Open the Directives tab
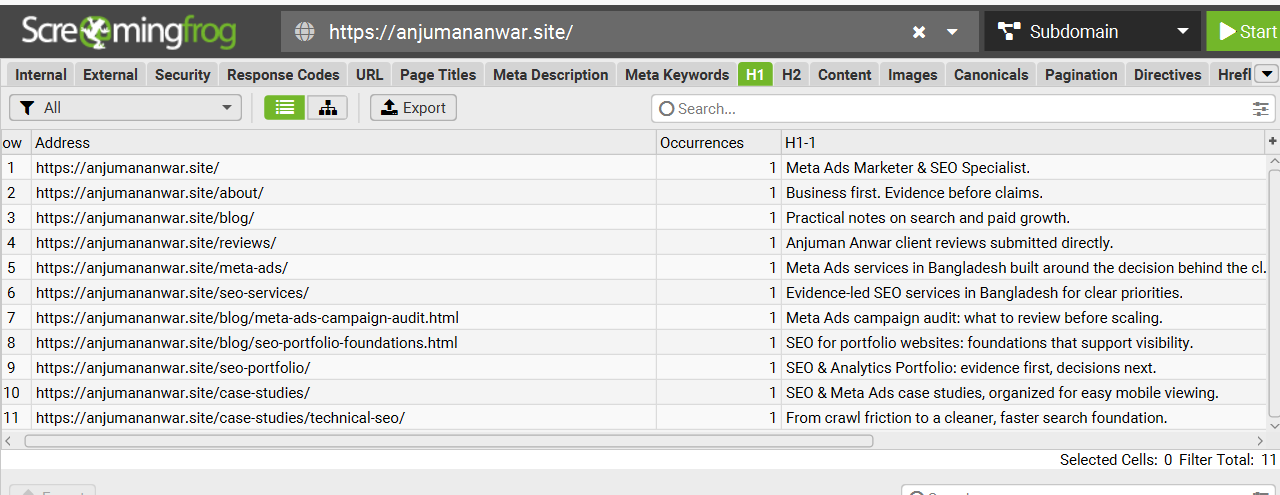The height and width of the screenshot is (495, 1280). [x=1167, y=74]
